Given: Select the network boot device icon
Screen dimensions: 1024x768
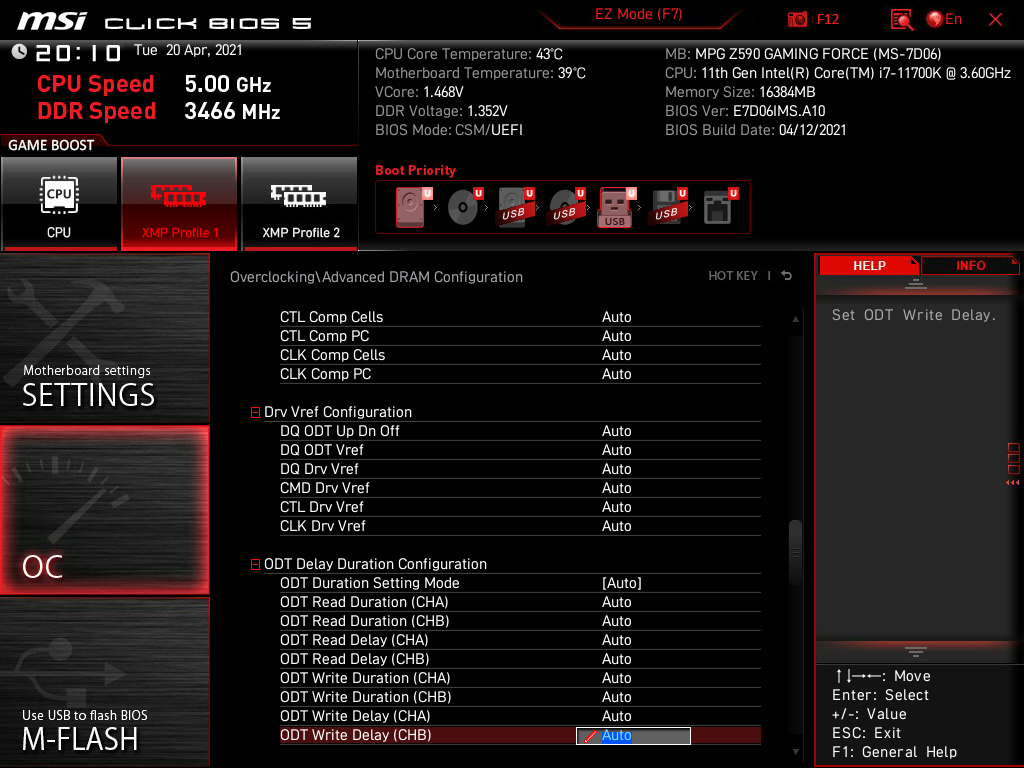Looking at the screenshot, I should [x=720, y=207].
